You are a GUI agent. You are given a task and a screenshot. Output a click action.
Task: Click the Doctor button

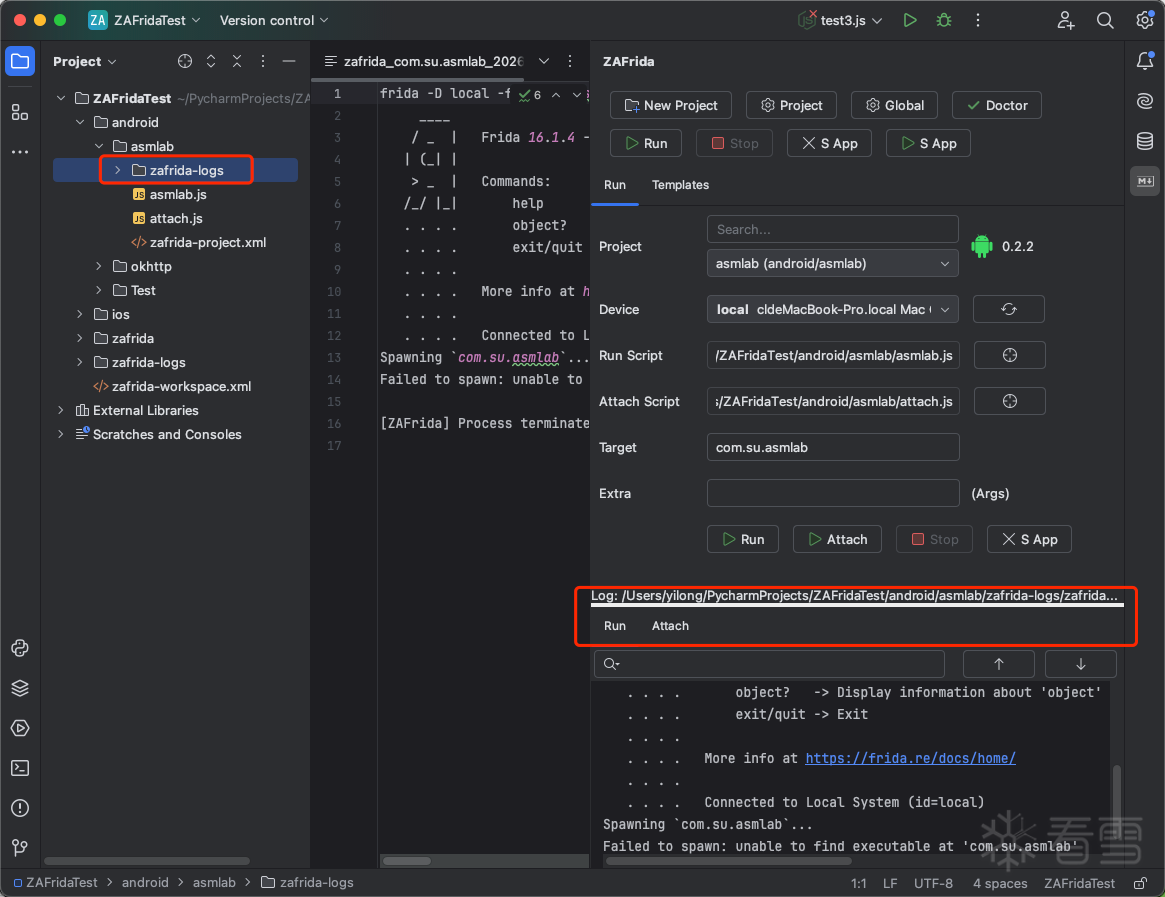tap(996, 105)
